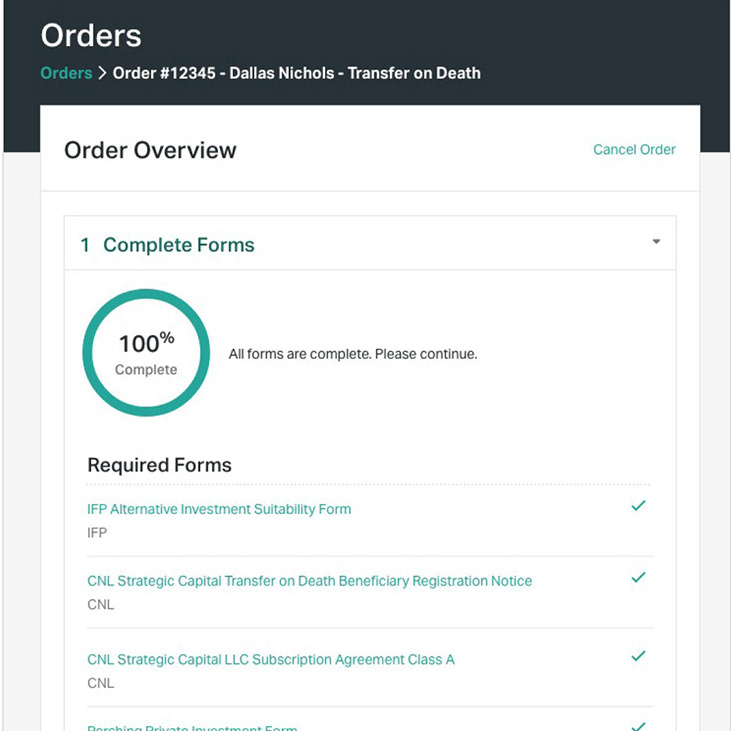Collapse the Complete Forms section arrow
The height and width of the screenshot is (731, 731).
(x=656, y=241)
